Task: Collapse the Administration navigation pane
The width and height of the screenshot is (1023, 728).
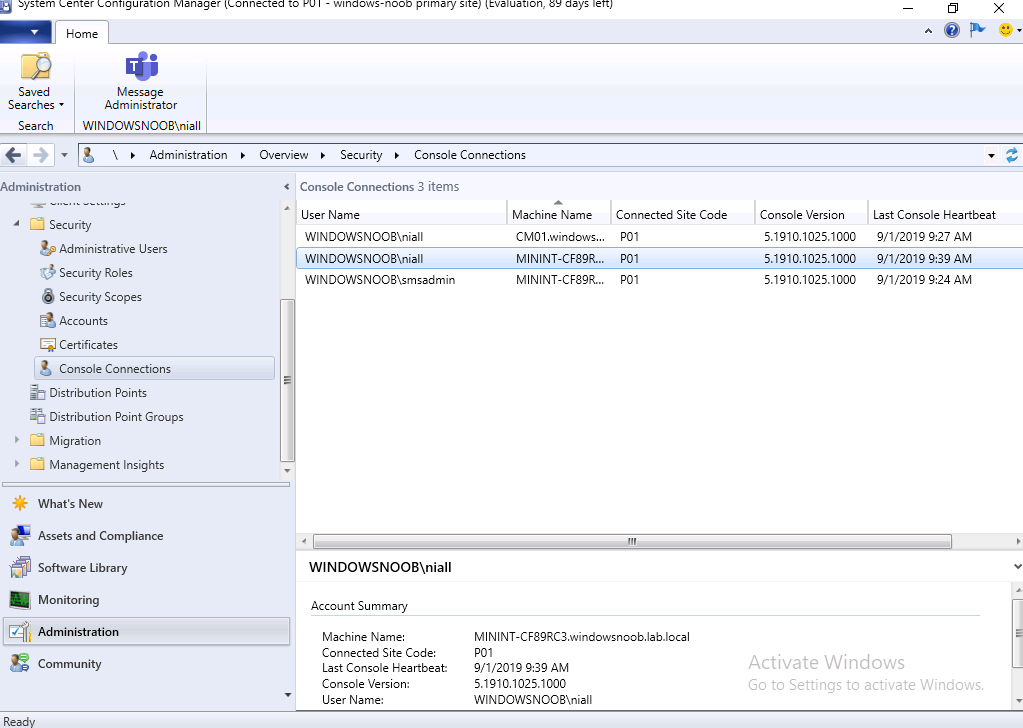Action: click(x=286, y=187)
